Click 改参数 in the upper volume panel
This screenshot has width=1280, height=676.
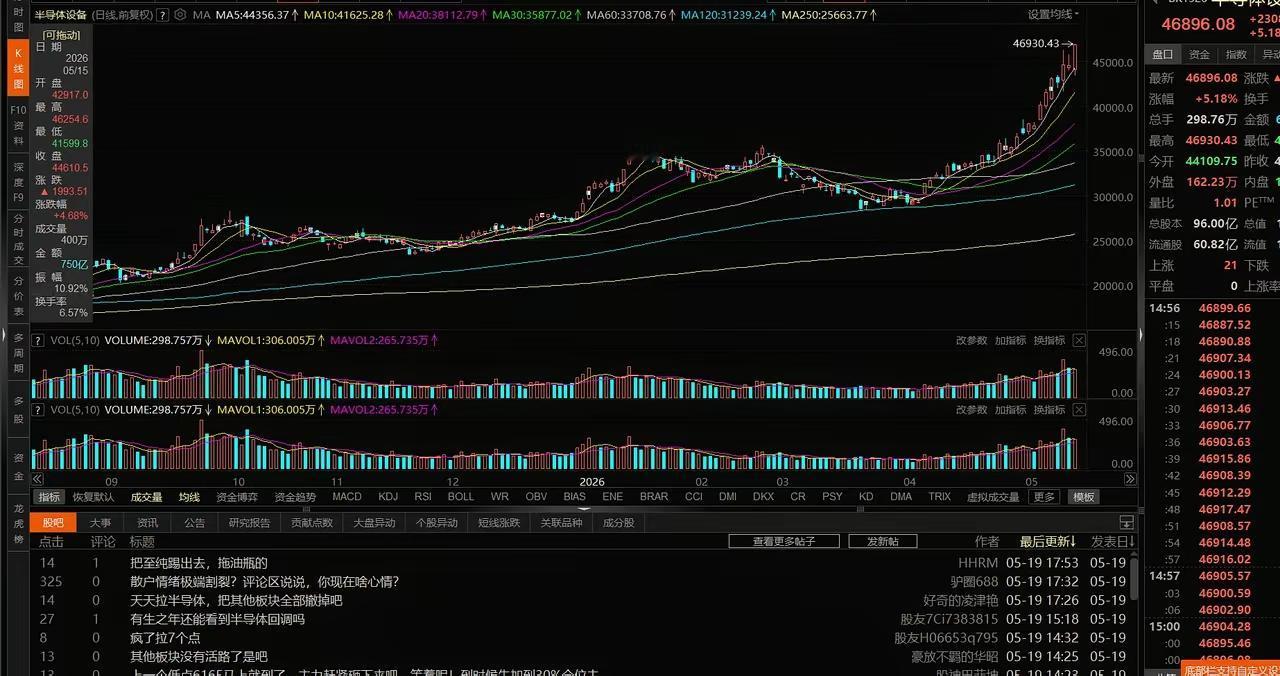point(971,340)
